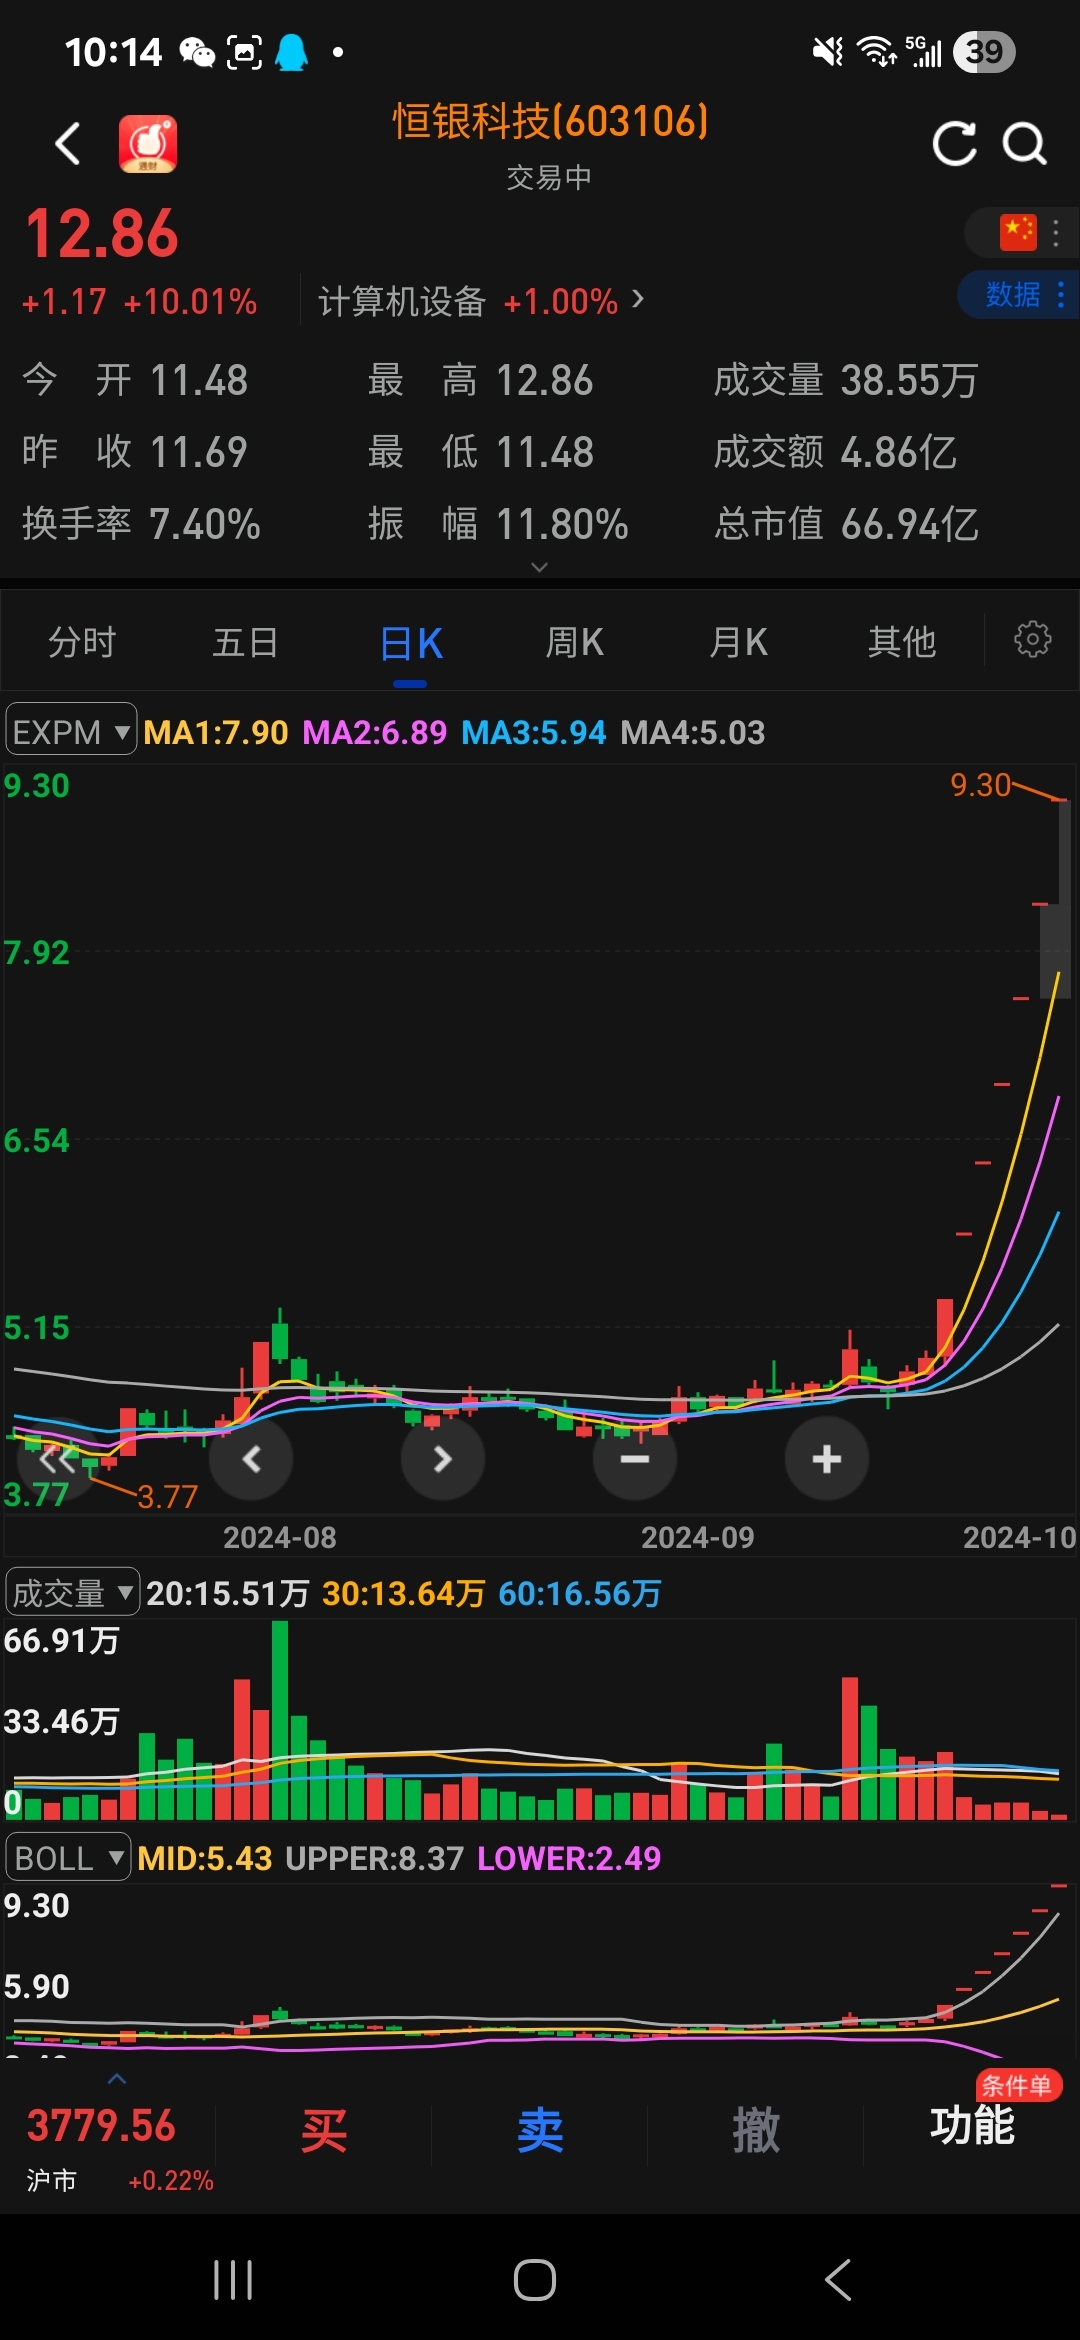Tap the MA4:5.03 indicator label
The image size is (1080, 2340).
coord(693,732)
